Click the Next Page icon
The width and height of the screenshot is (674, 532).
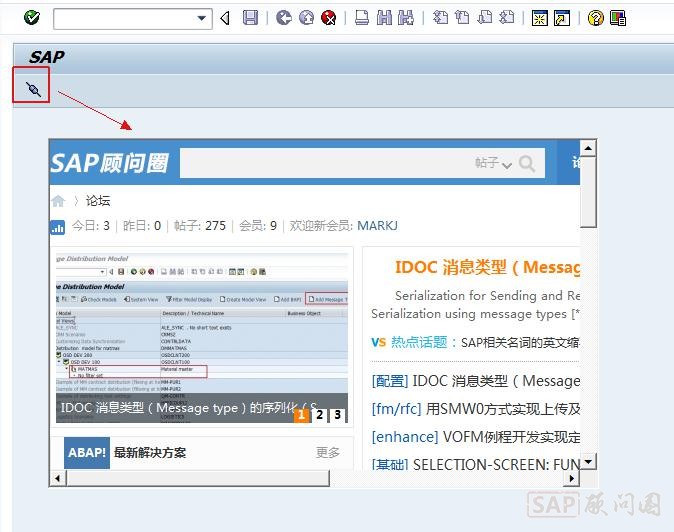tap(485, 18)
